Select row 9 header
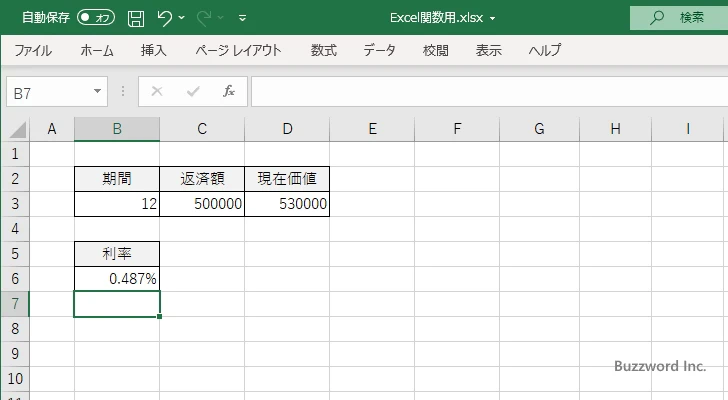 15,354
